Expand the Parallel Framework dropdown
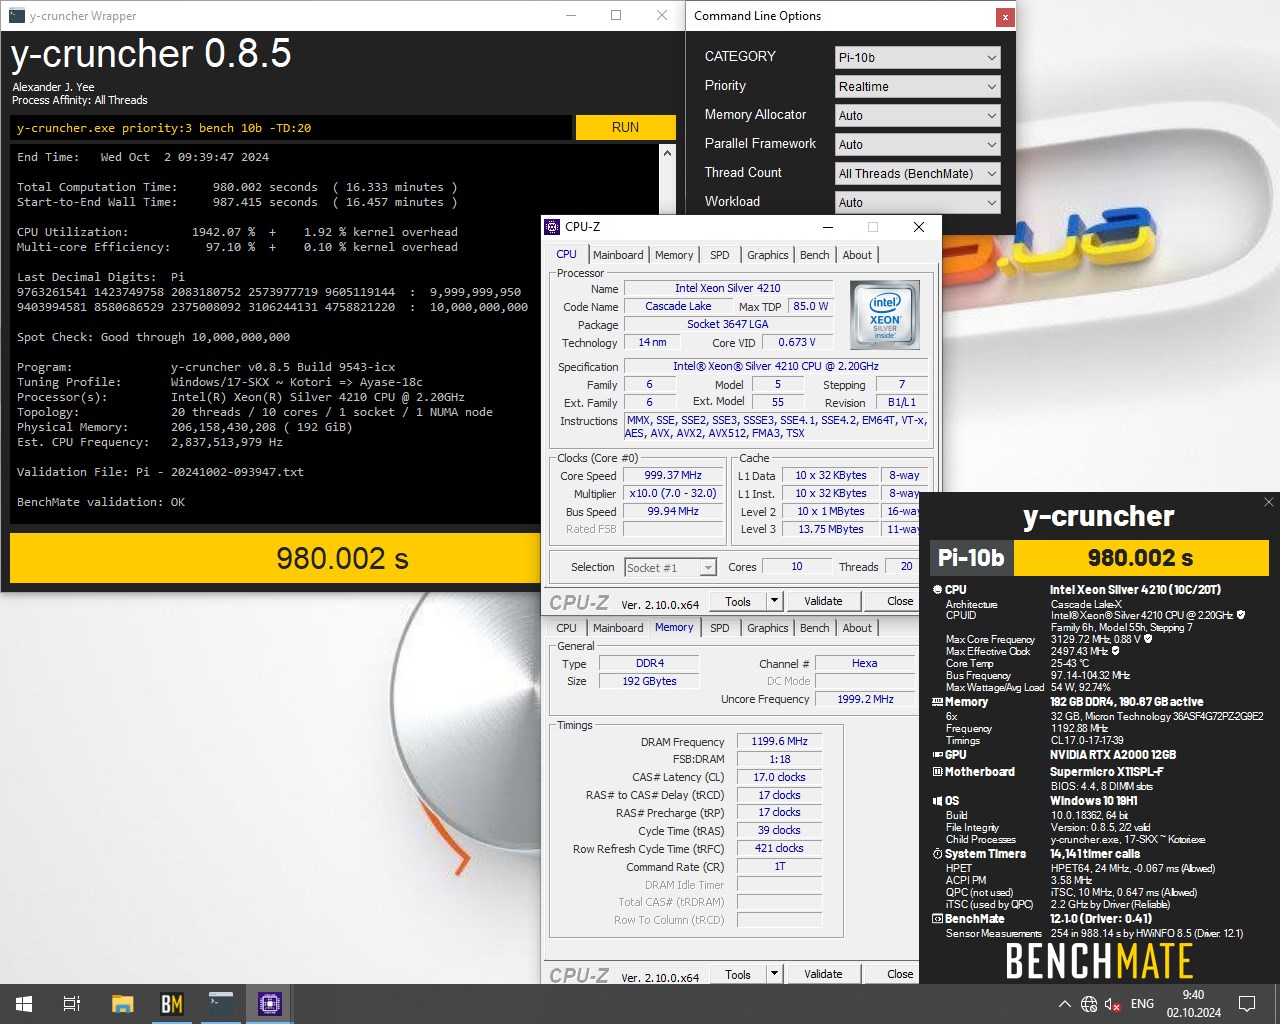 (917, 144)
